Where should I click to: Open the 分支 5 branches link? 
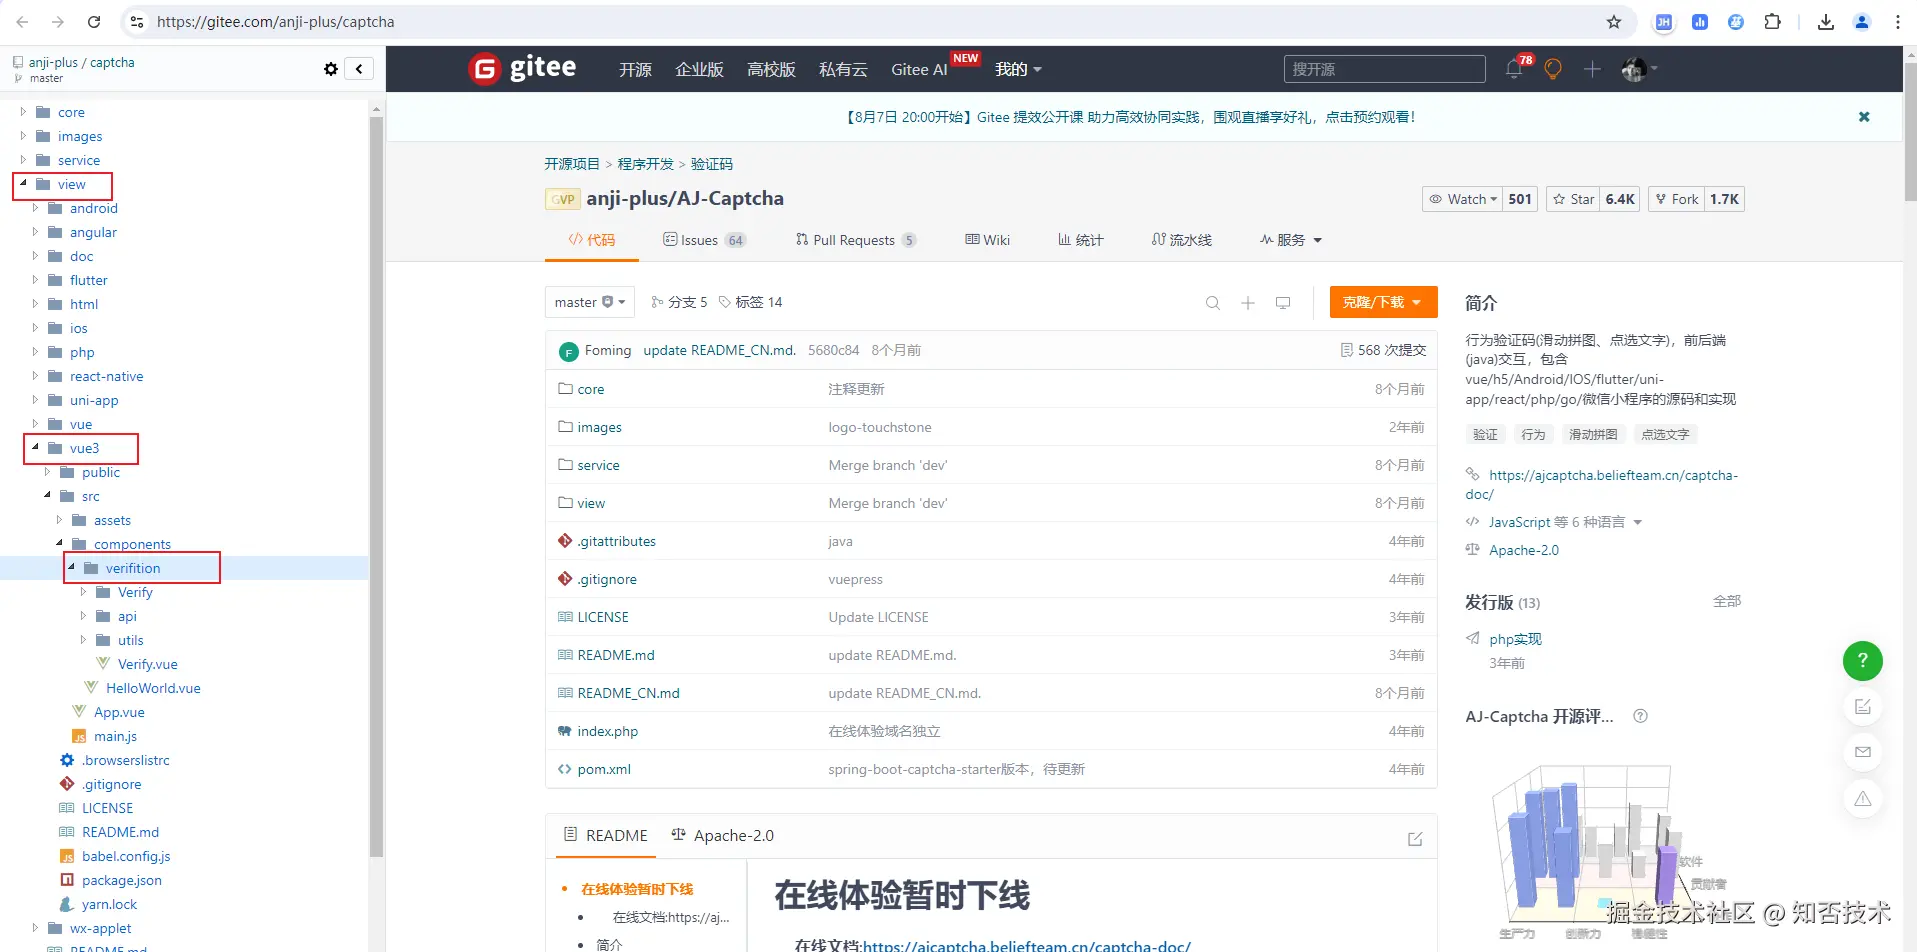(x=679, y=302)
